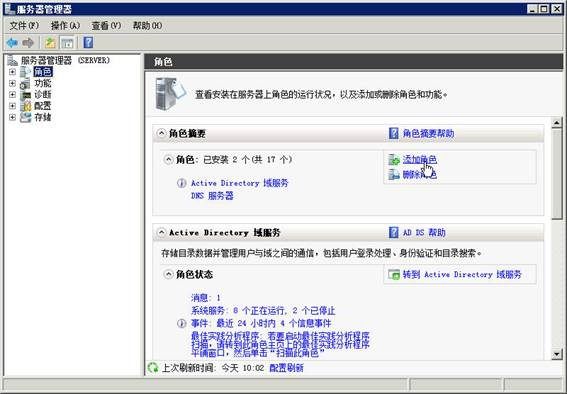Click the help icon next to 角色摘要帮助
Viewport: 567px width, 394px height.
coord(393,133)
